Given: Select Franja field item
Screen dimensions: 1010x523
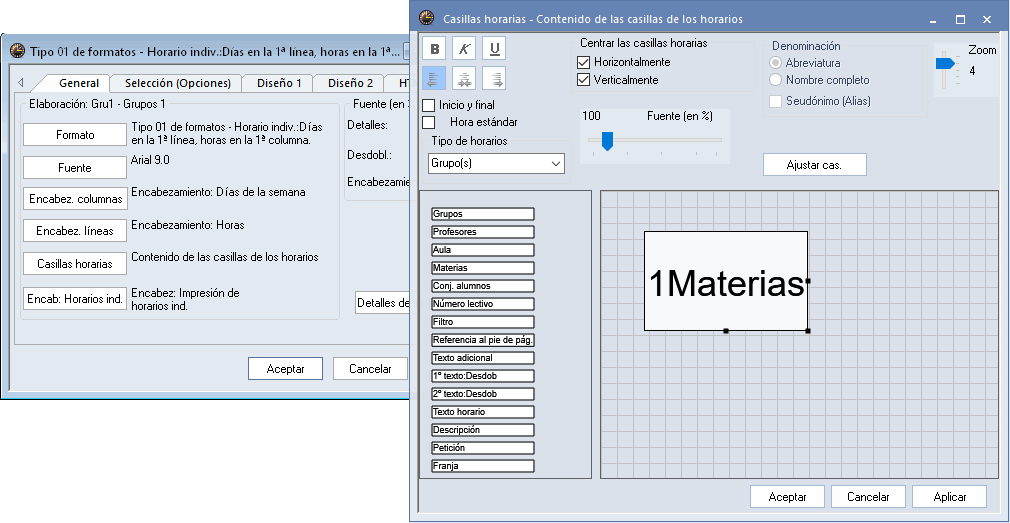Looking at the screenshot, I should (x=483, y=466).
